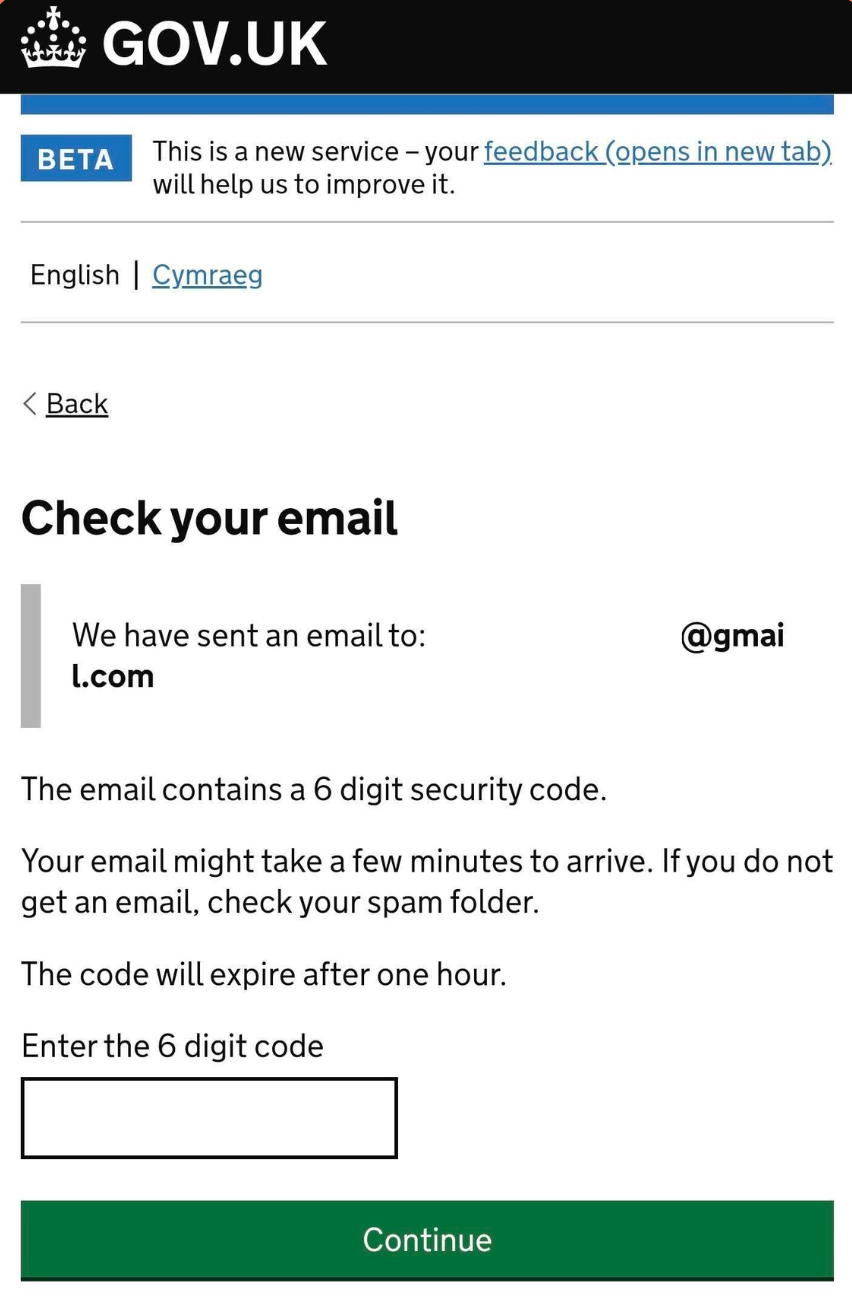This screenshot has width=852, height=1301.
Task: Click the 6 digit security code sentence
Action: point(313,790)
